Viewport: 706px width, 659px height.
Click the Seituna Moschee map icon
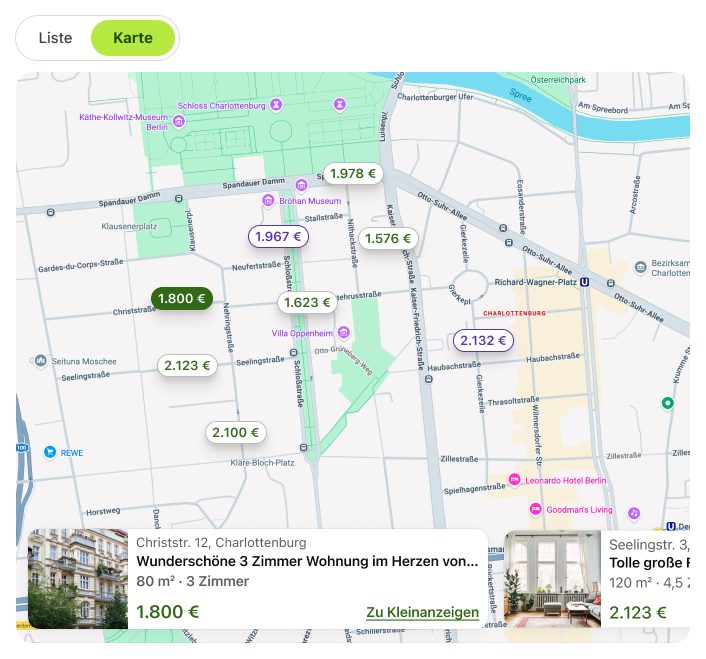click(x=40, y=360)
